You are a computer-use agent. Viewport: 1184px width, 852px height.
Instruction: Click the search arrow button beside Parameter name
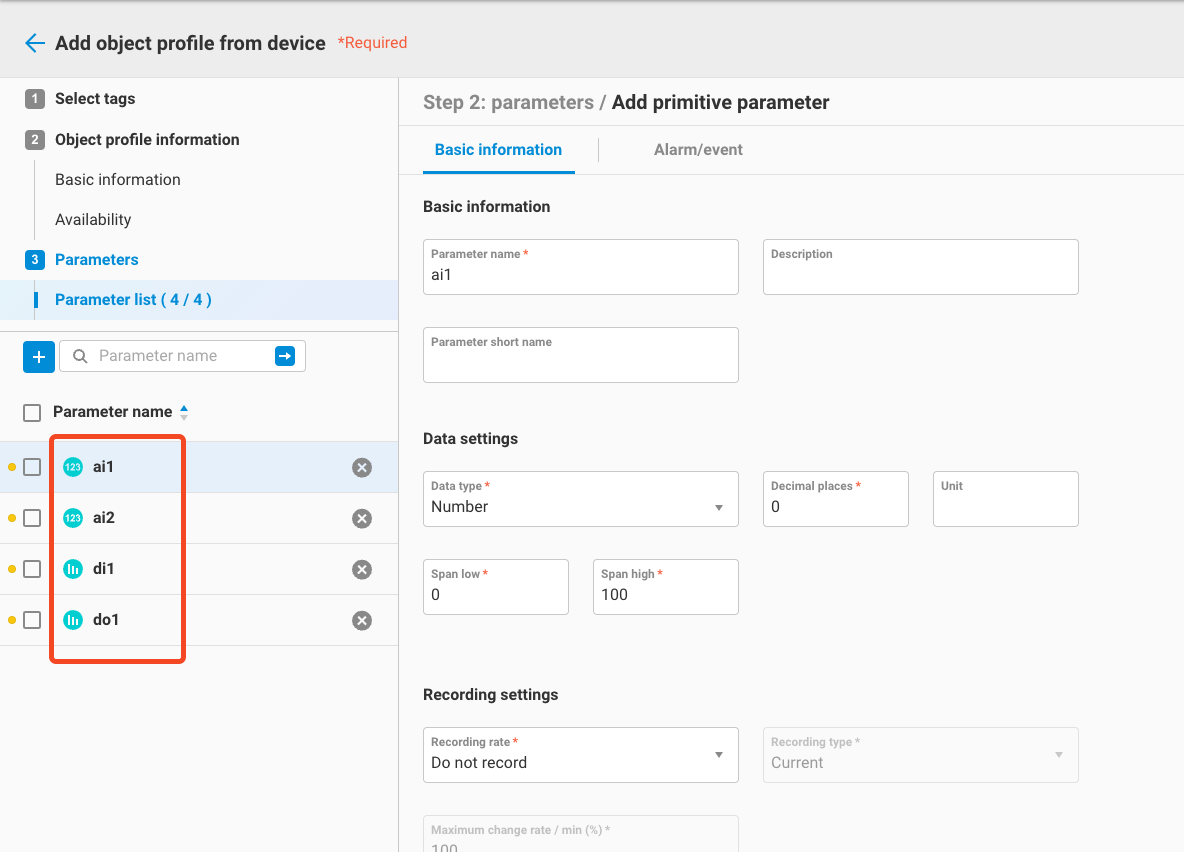point(285,356)
